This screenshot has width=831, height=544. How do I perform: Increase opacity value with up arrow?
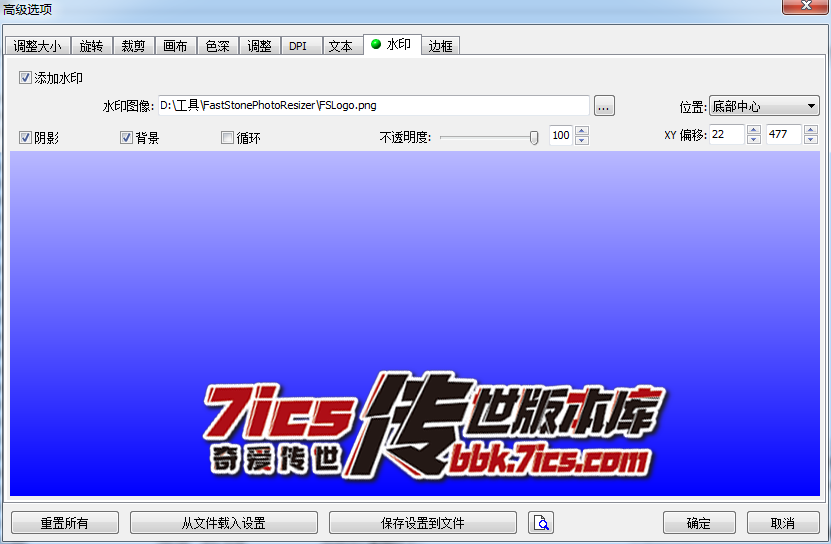point(582,130)
